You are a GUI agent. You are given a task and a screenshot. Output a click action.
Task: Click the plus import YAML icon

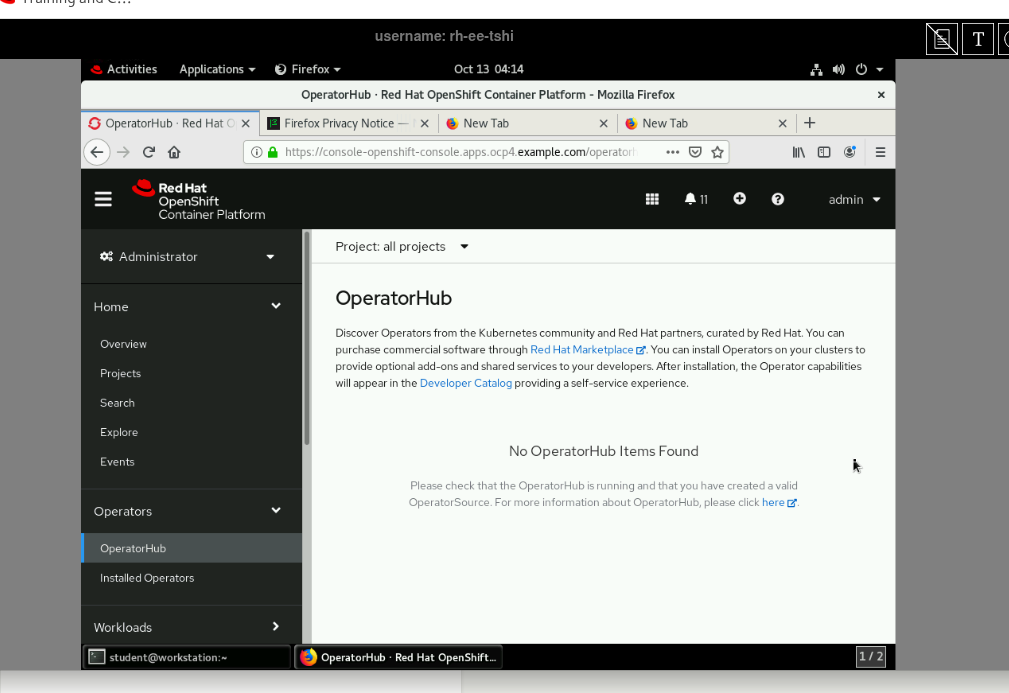(739, 199)
